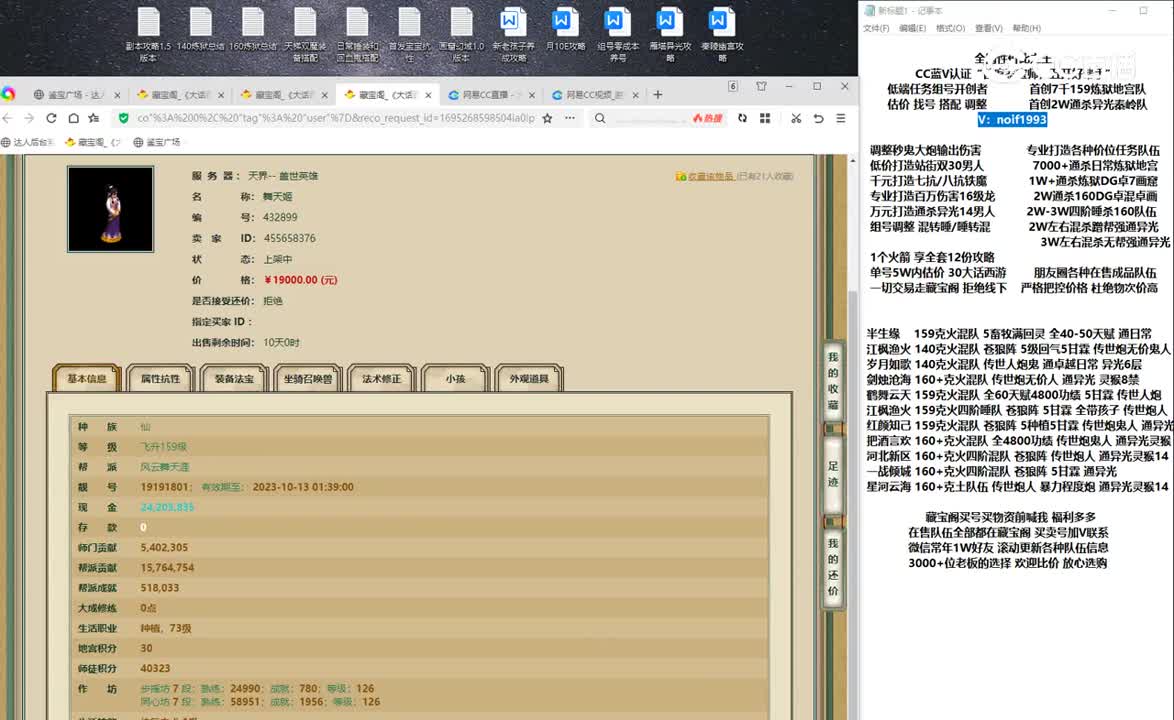The height and width of the screenshot is (720, 1174).
Task: Close the active 藏宝阁 tab
Action: point(428,95)
